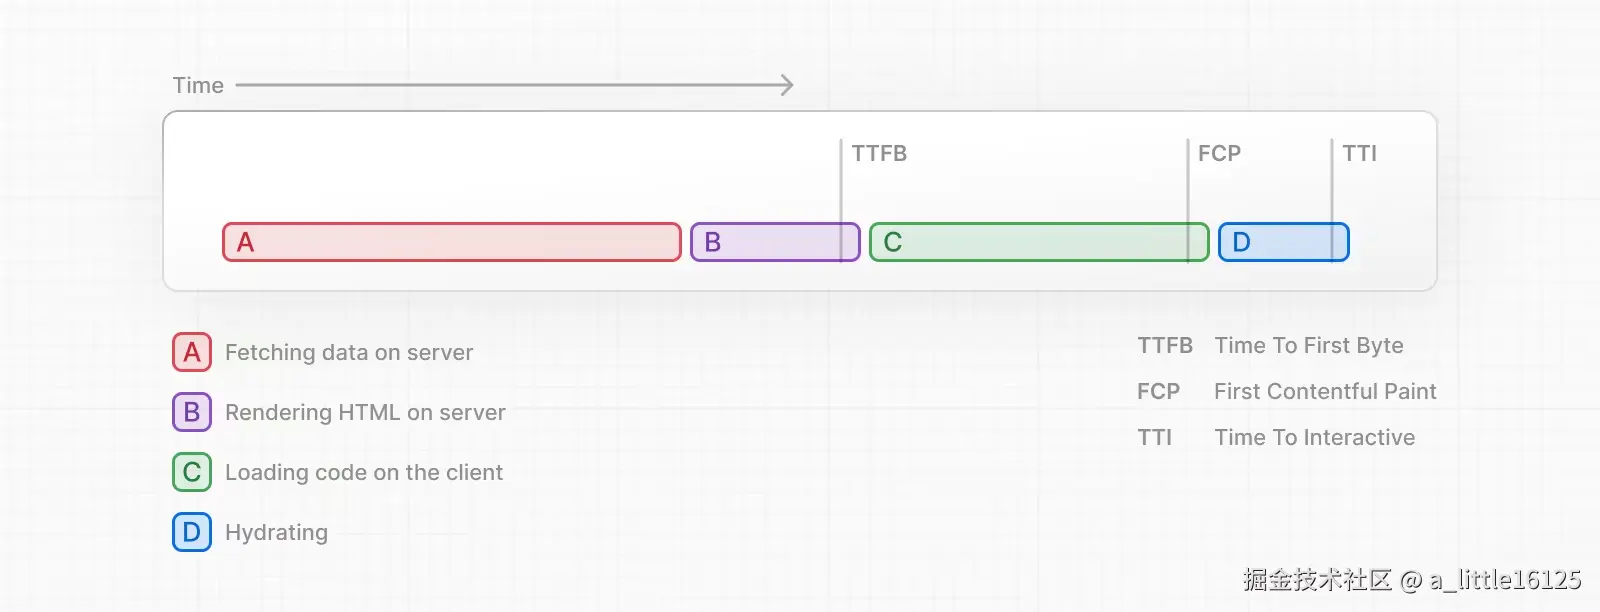The image size is (1600, 612).
Task: Click the FCP marker label in timeline
Action: pyautogui.click(x=1219, y=153)
